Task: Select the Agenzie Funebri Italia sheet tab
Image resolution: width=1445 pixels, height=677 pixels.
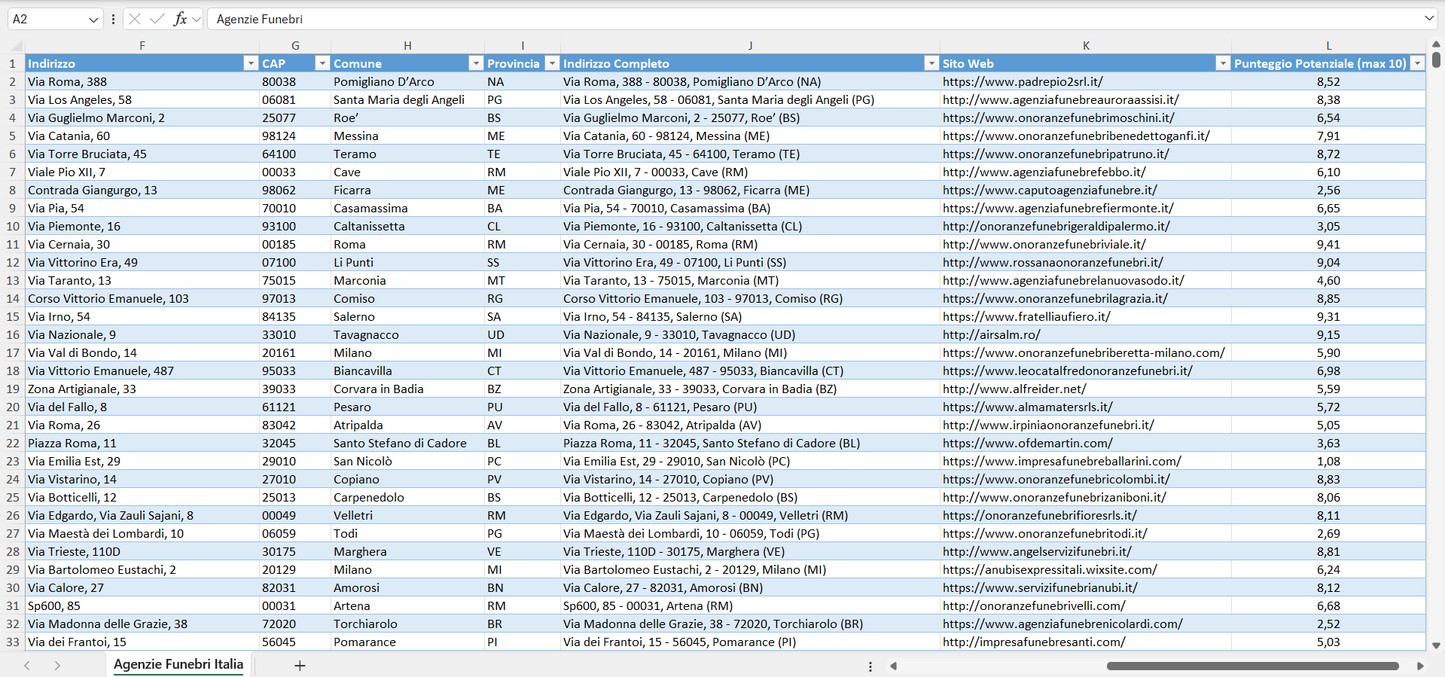Action: point(178,665)
